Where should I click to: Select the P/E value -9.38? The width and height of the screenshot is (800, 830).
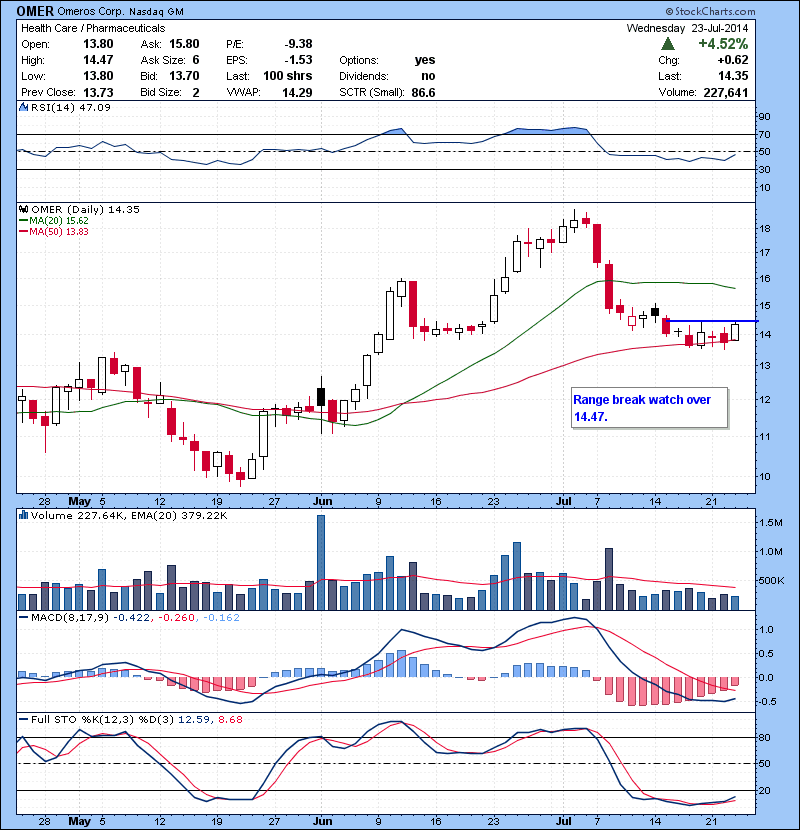(x=298, y=44)
